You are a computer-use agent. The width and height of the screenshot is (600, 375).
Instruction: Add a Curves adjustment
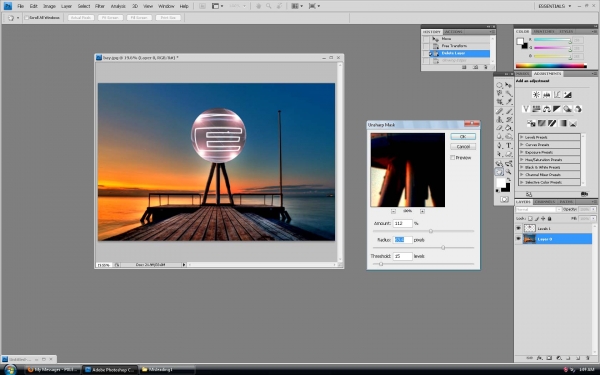[x=557, y=95]
